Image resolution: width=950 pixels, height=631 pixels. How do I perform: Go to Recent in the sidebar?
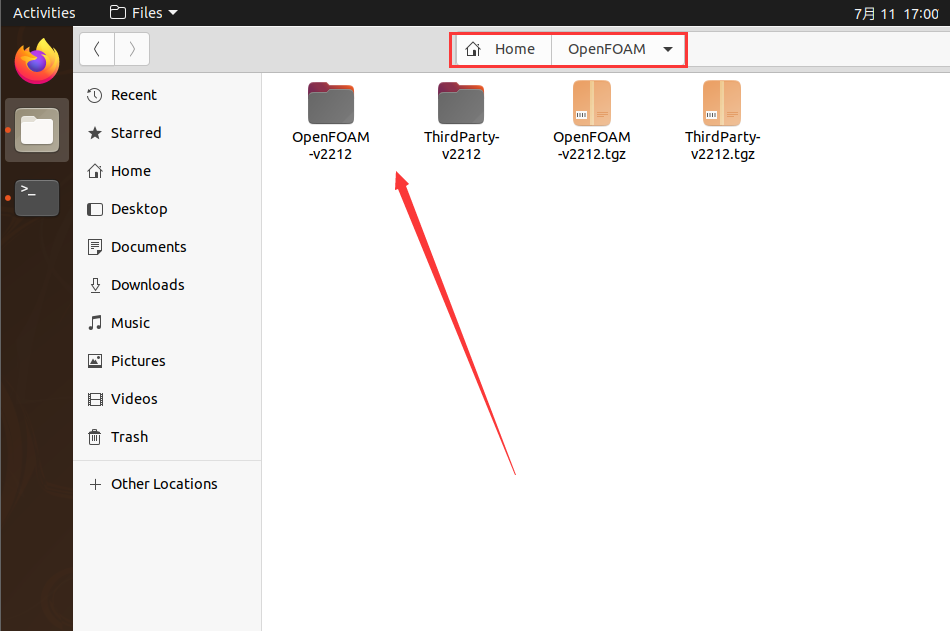coord(133,95)
